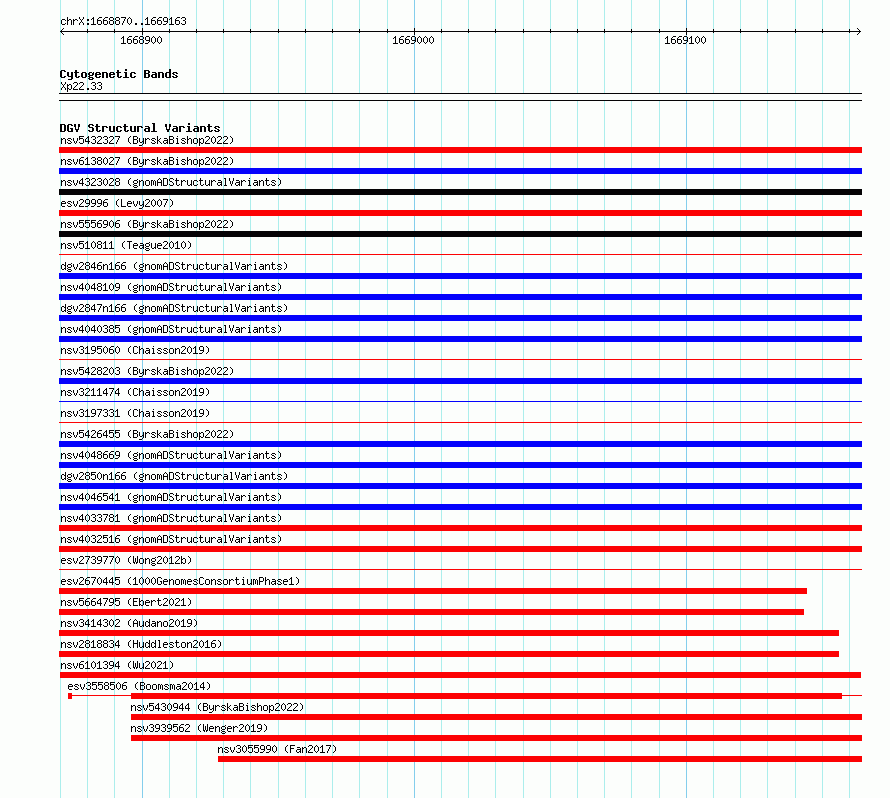This screenshot has width=890, height=798.
Task: Select the red bar of nsv5664795
Action: click(x=431, y=612)
